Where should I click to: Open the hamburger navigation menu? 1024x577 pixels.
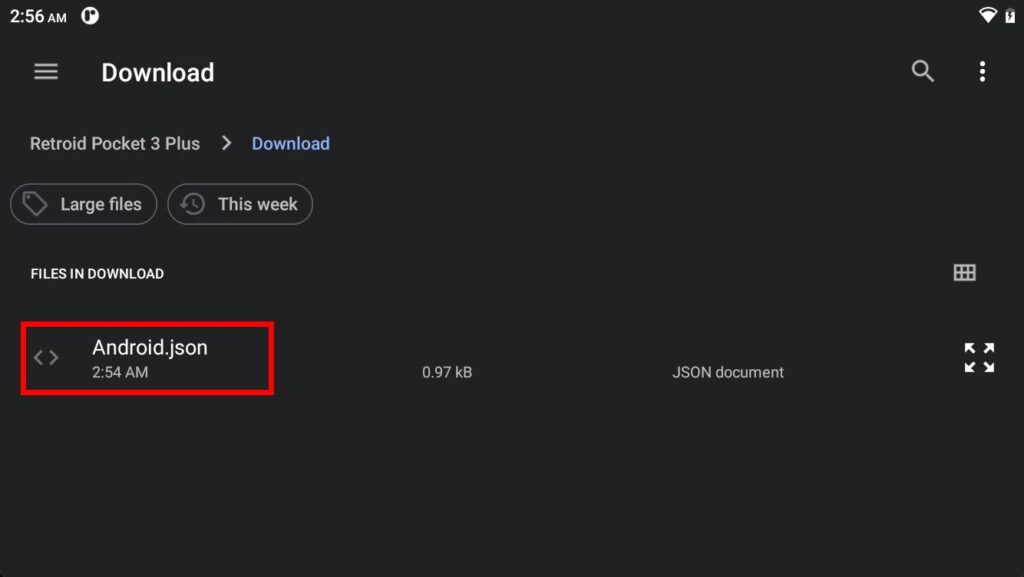[x=46, y=72]
